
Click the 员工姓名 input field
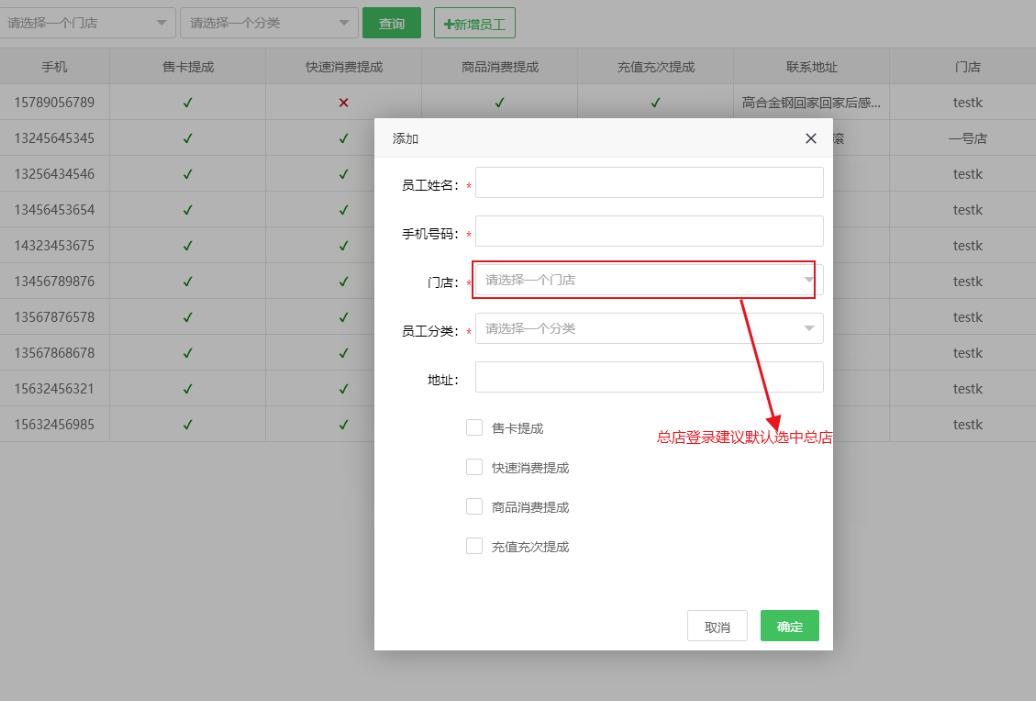pyautogui.click(x=649, y=183)
